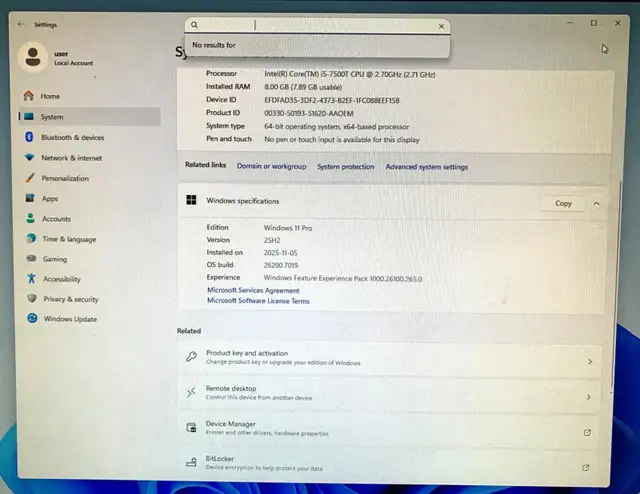
Task: Click the Time & language globe icon
Action: [x=31, y=238]
